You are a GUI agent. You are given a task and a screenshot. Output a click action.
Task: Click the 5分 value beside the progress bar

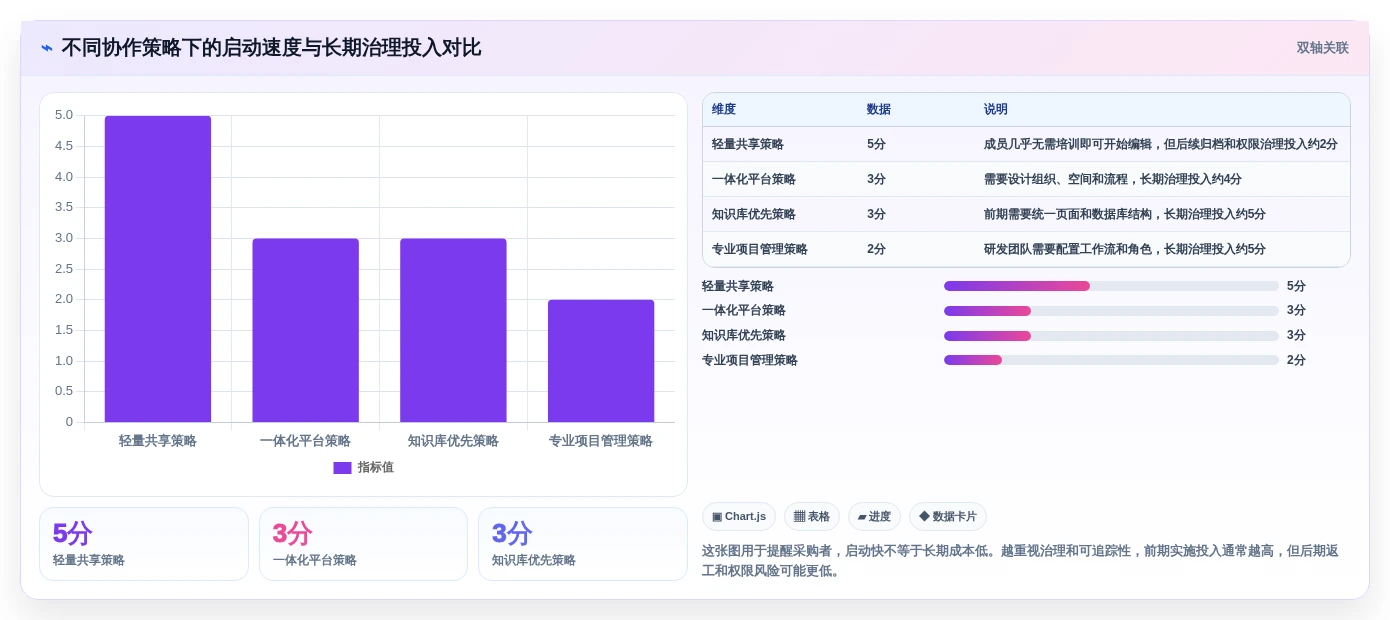click(x=1297, y=286)
